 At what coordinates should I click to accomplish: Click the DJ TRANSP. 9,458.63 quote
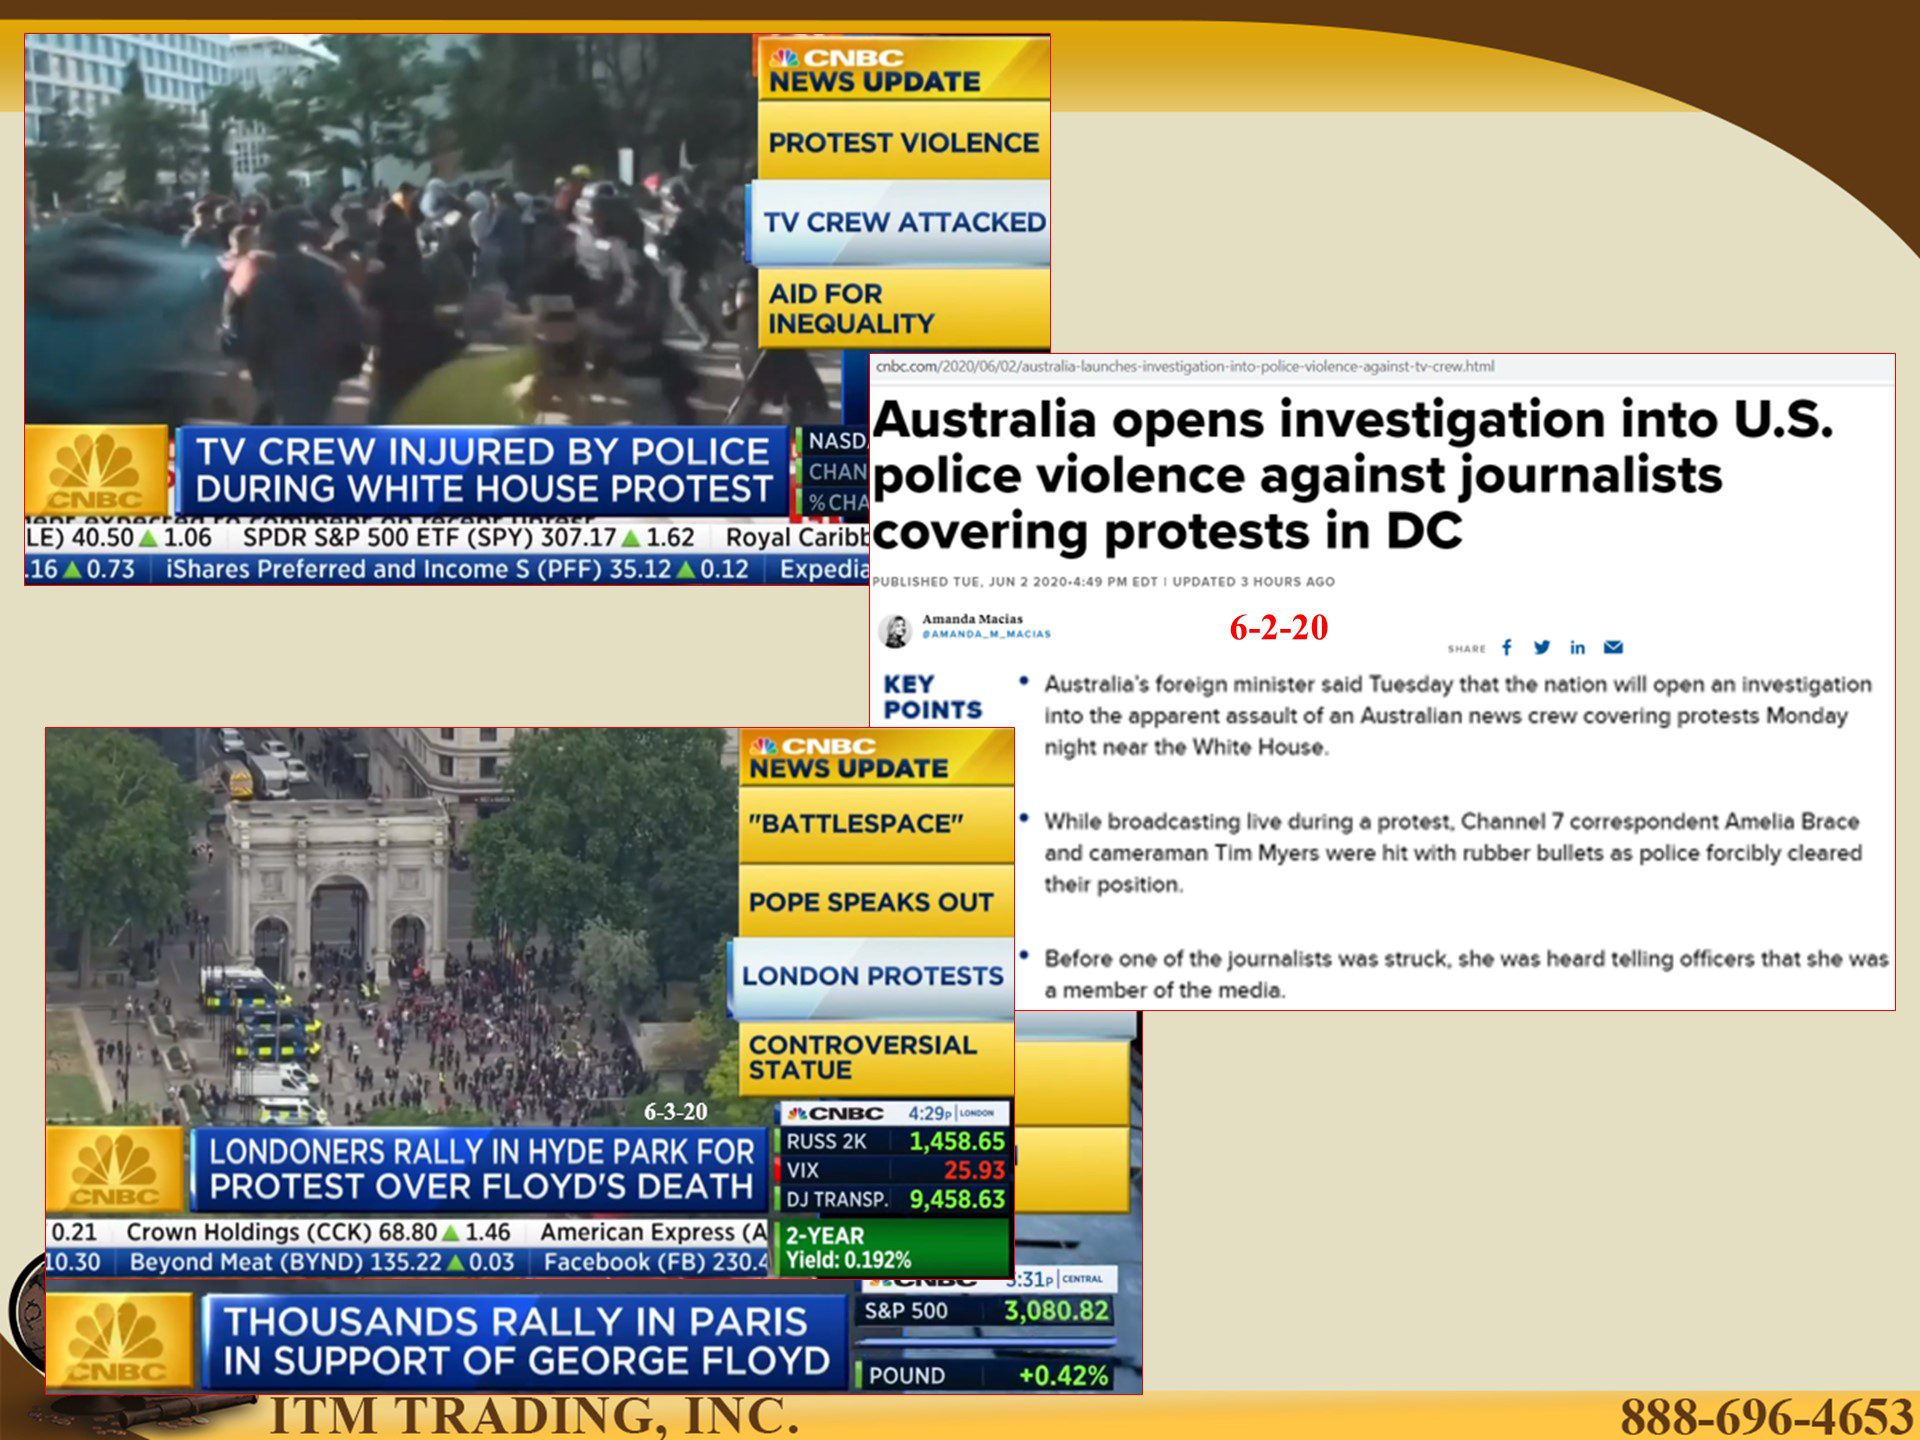pyautogui.click(x=895, y=1199)
